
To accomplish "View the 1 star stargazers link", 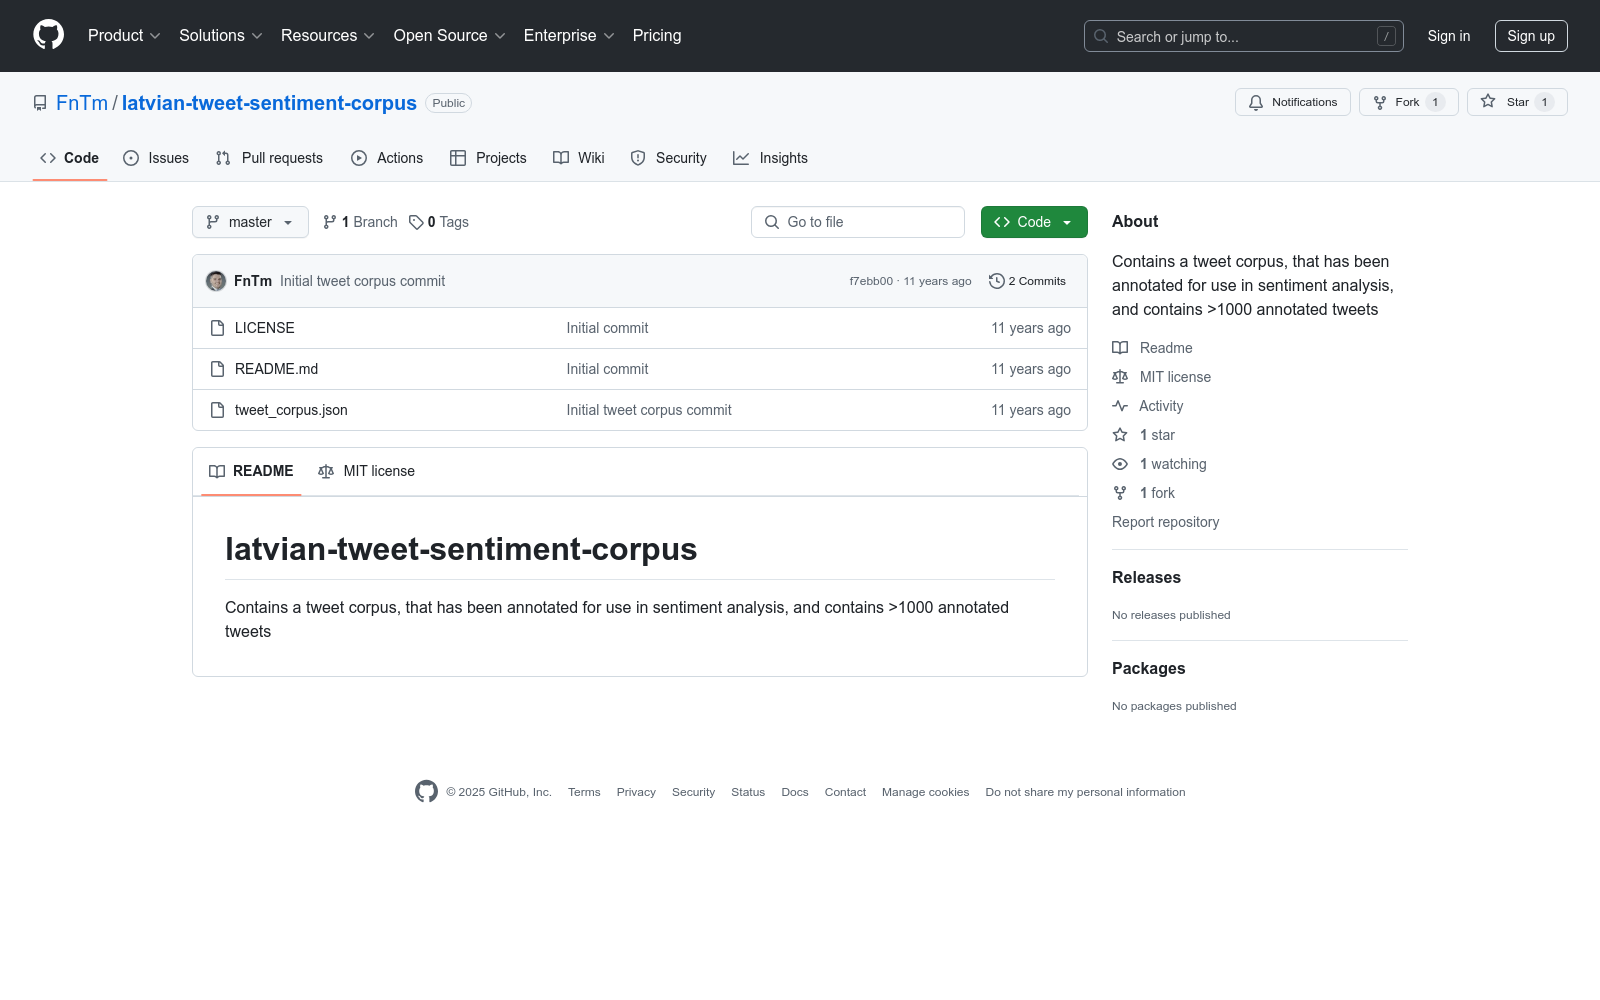I will click(1144, 435).
